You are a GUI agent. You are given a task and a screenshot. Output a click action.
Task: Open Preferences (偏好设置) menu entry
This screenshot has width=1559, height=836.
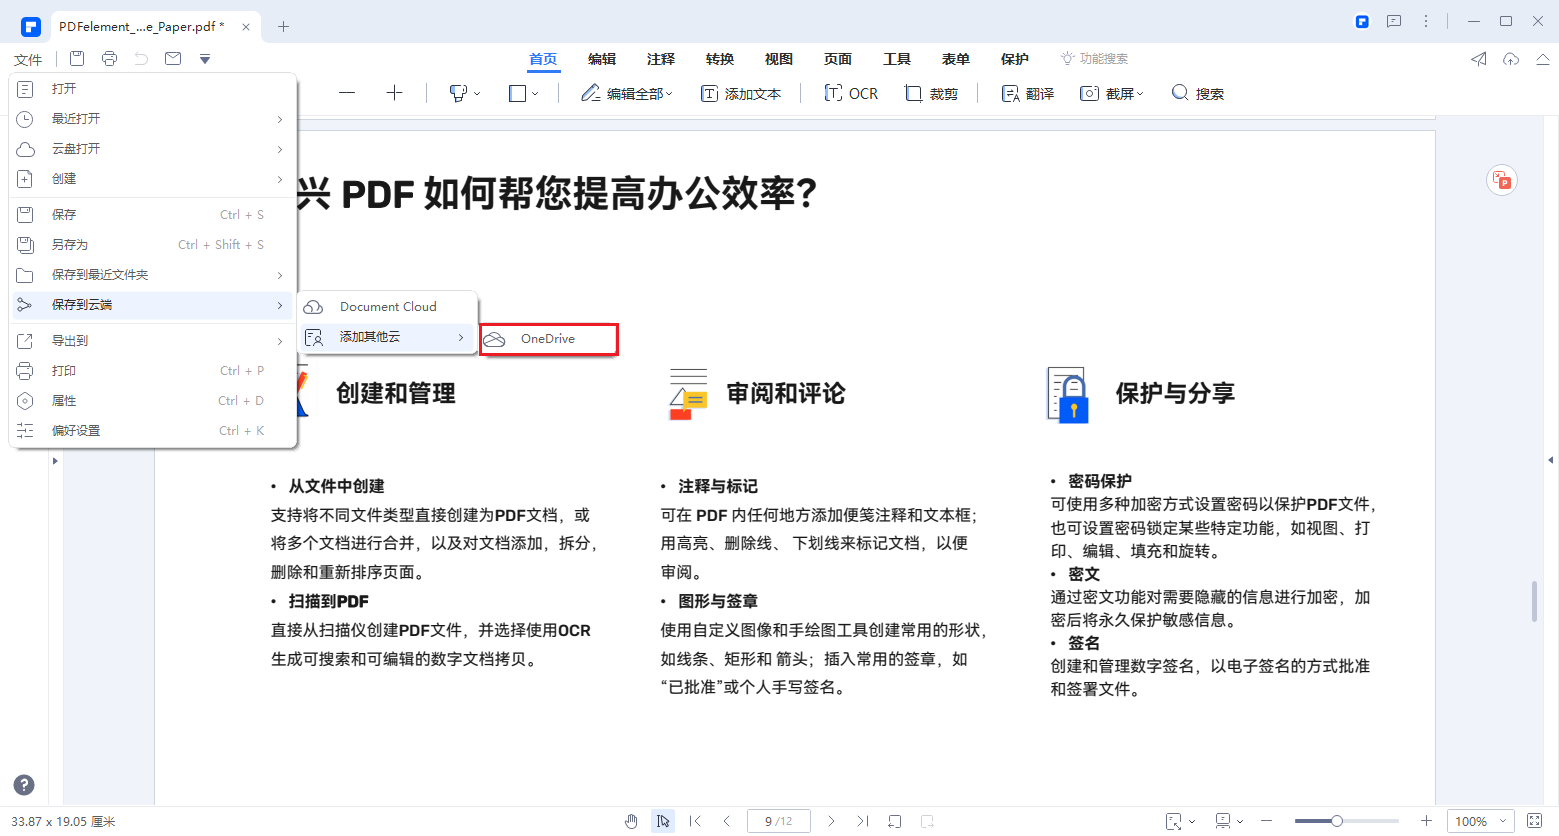click(153, 431)
